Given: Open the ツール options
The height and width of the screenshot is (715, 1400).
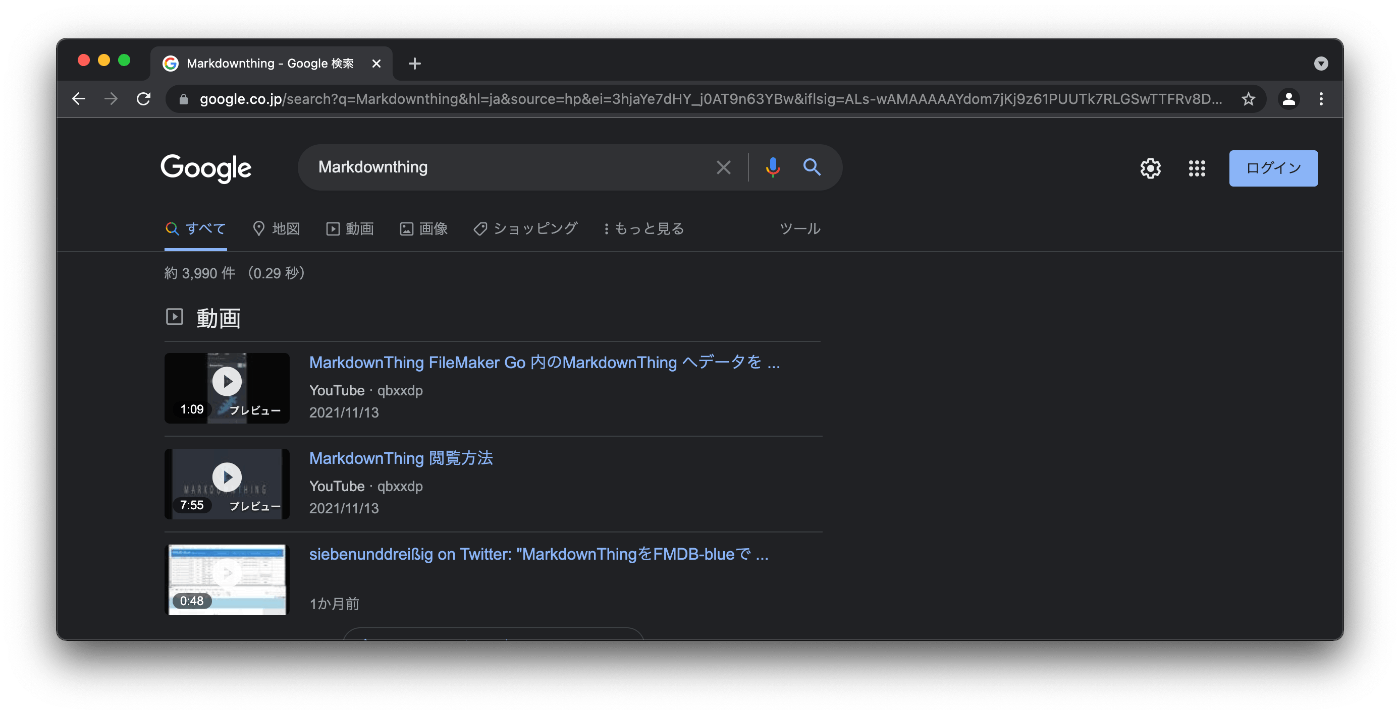Looking at the screenshot, I should (800, 228).
